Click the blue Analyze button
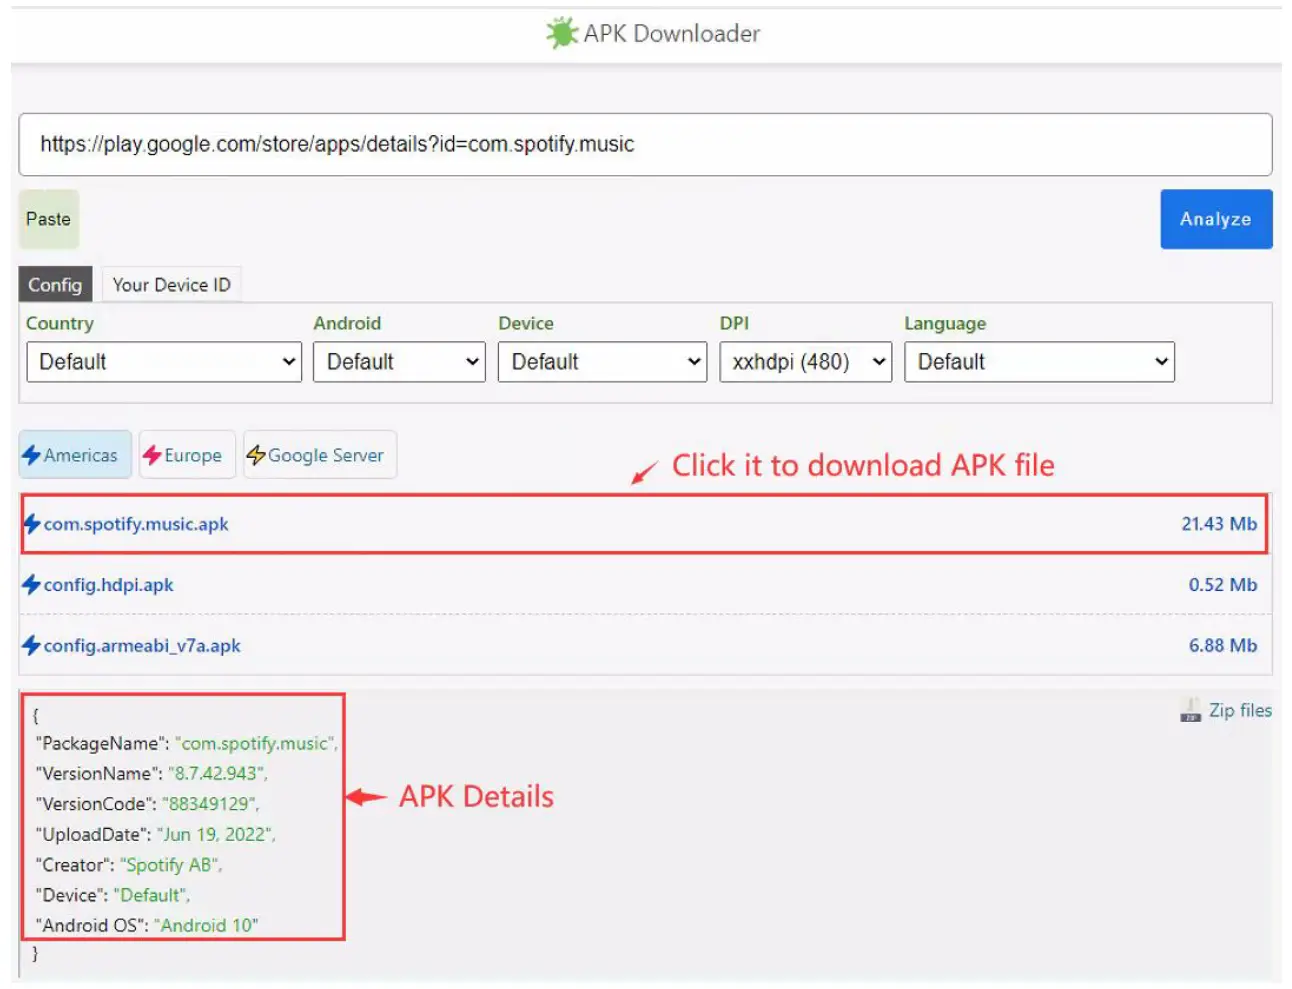Viewport: 1292px width, 989px height. click(x=1216, y=219)
